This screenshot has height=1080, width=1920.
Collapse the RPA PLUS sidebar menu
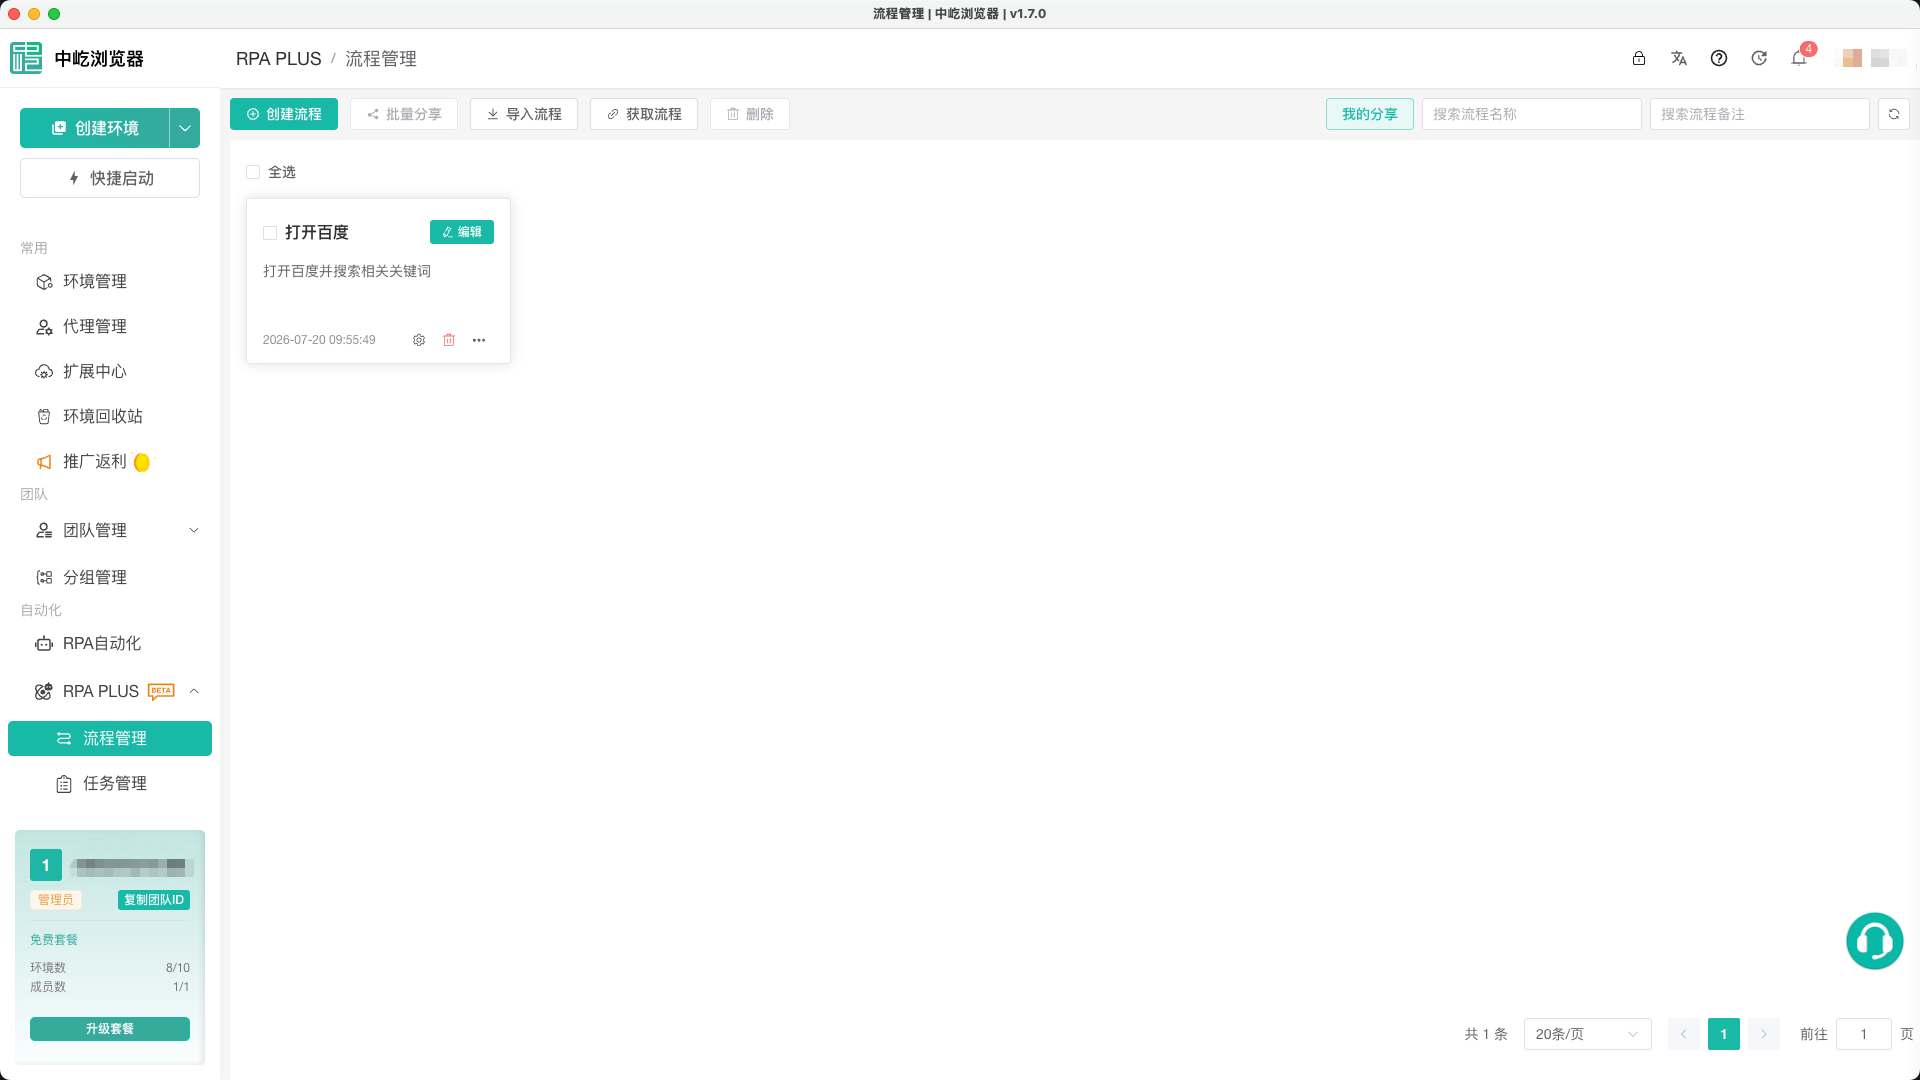(110, 692)
